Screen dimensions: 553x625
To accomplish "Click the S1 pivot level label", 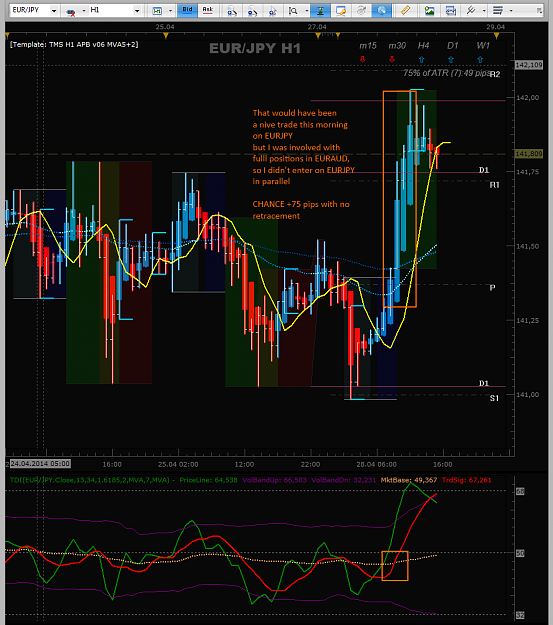I will [x=494, y=398].
